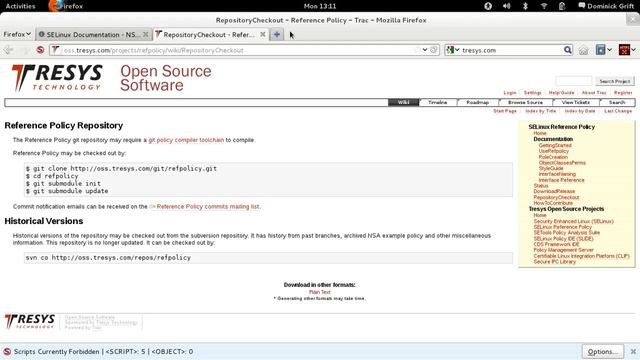This screenshot has height=360, width=640.
Task: Expand the red add-on icon's dropdown arrow
Action: click(633, 50)
